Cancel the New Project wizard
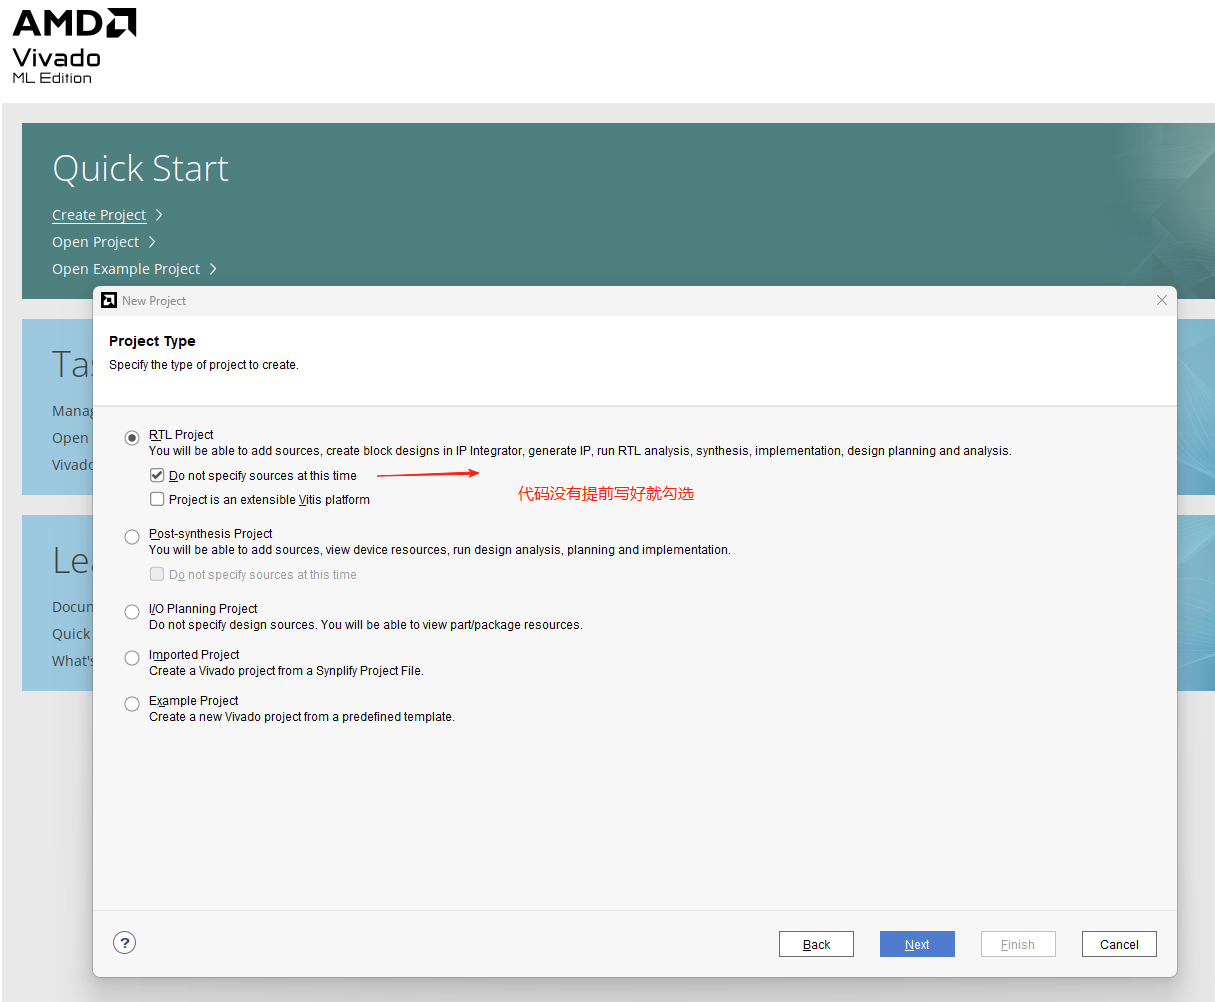This screenshot has height=1002, width=1215. pos(1119,944)
